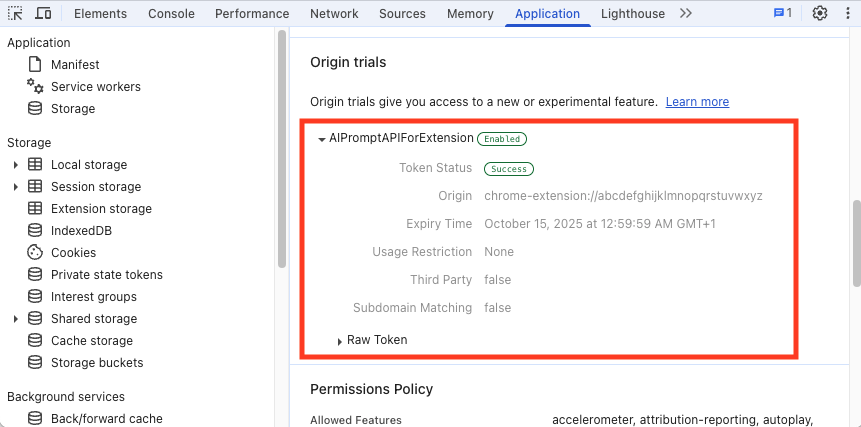The width and height of the screenshot is (861, 427).
Task: Open DevTools settings gear
Action: 820,14
